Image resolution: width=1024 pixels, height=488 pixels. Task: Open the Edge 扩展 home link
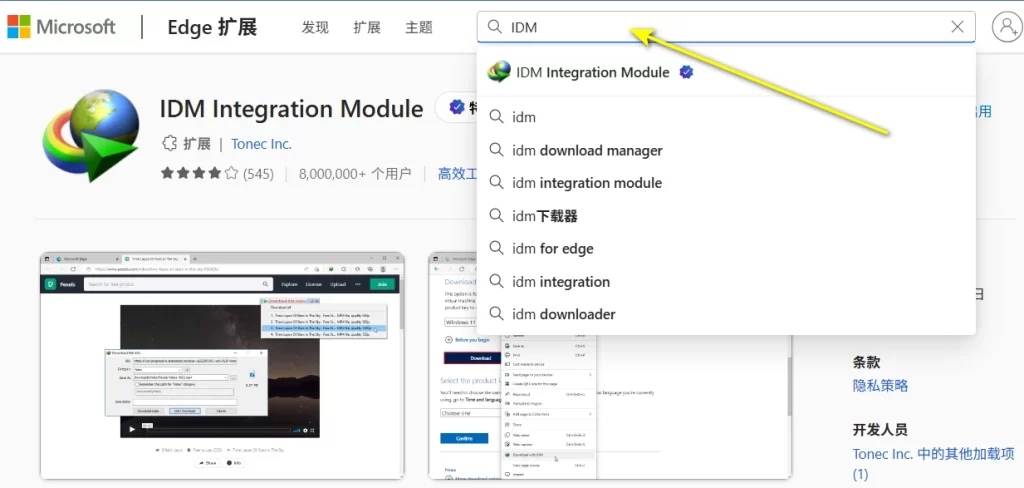(x=212, y=27)
